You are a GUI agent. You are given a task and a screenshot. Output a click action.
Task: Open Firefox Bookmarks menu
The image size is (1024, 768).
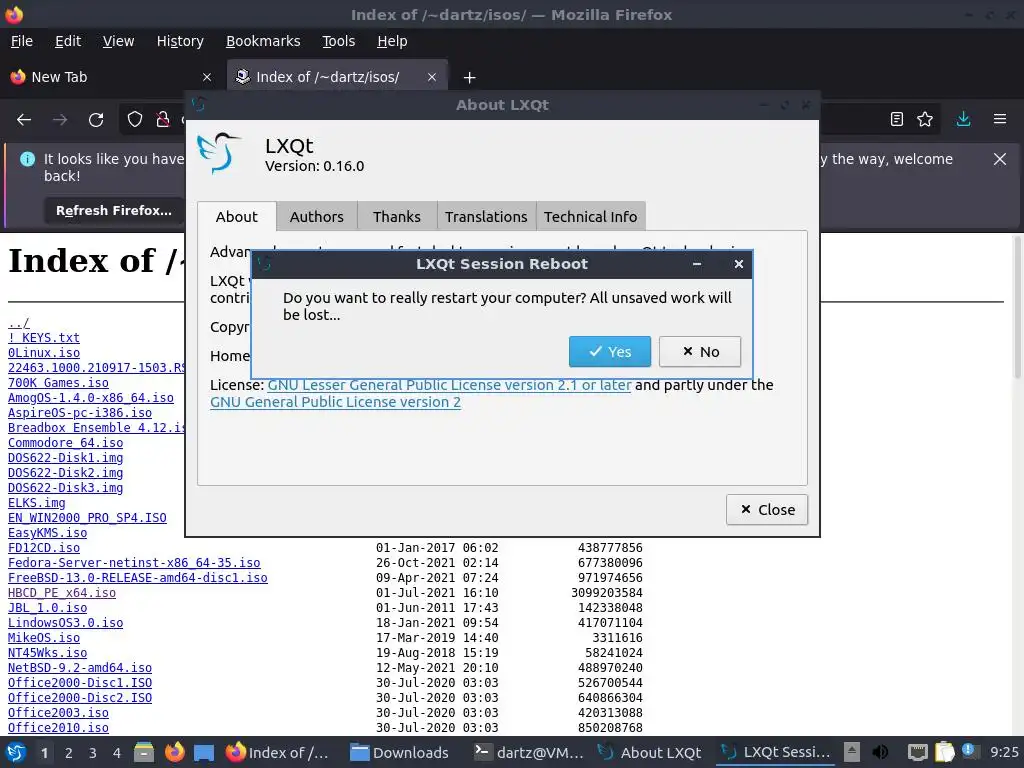(x=263, y=41)
